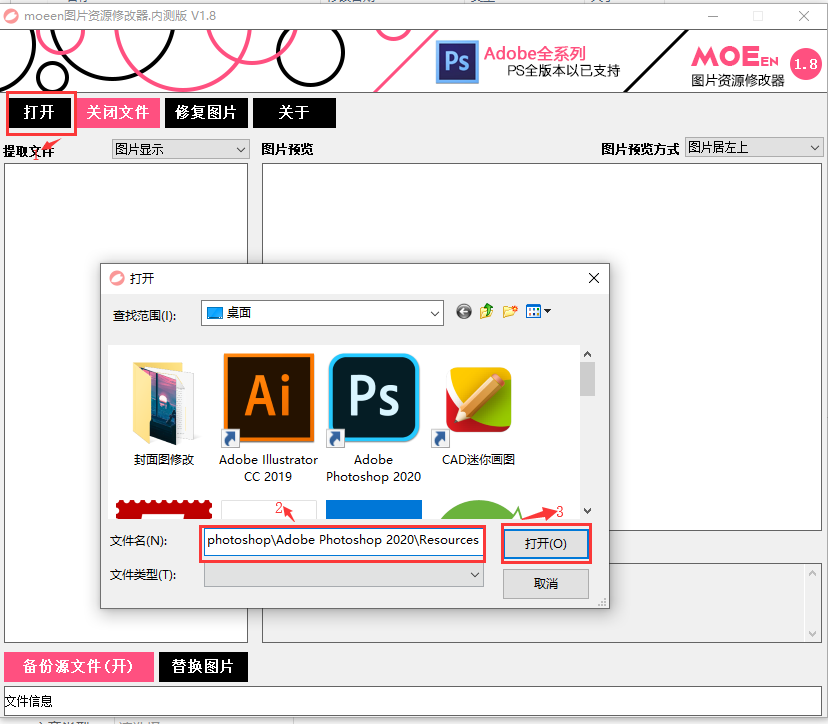Click the back navigation arrow in dialog

click(463, 311)
